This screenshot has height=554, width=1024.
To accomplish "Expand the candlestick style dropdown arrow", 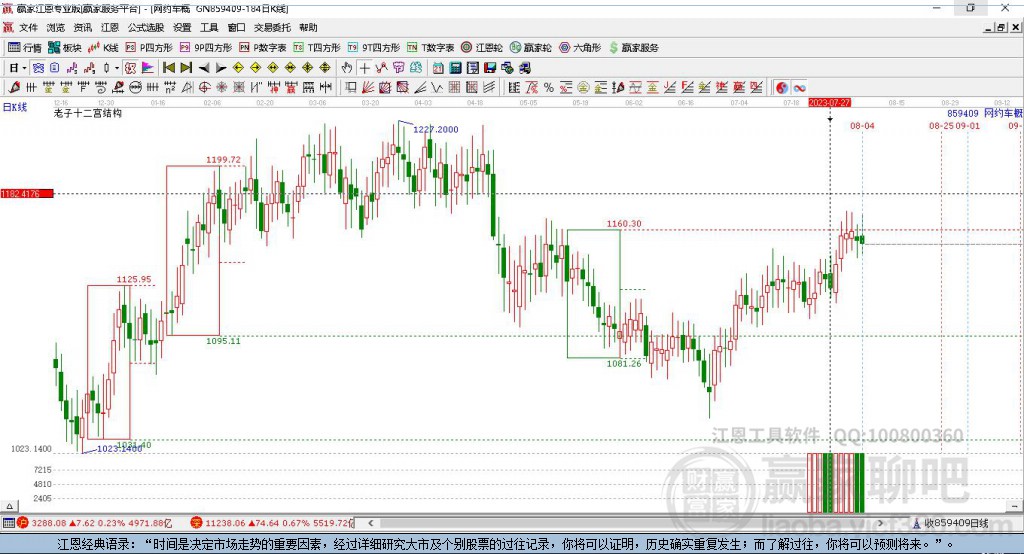I will point(117,68).
